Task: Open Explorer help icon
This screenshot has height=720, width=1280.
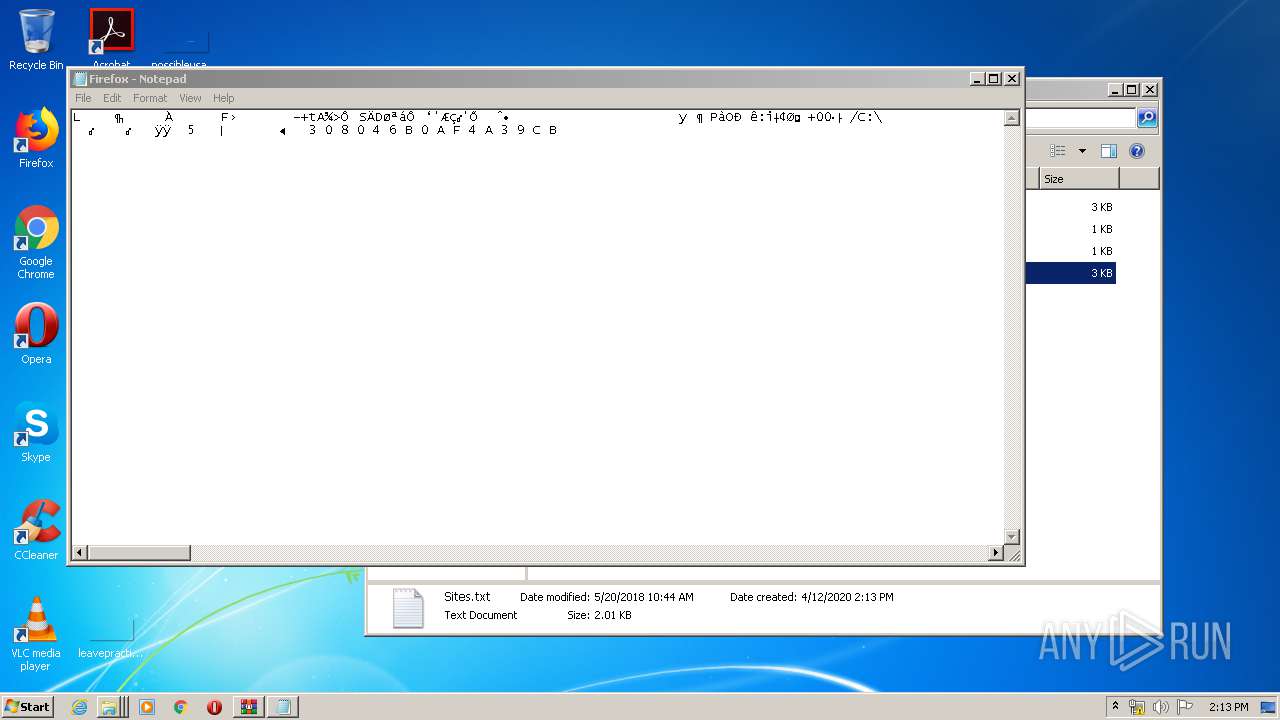Action: click(x=1137, y=151)
